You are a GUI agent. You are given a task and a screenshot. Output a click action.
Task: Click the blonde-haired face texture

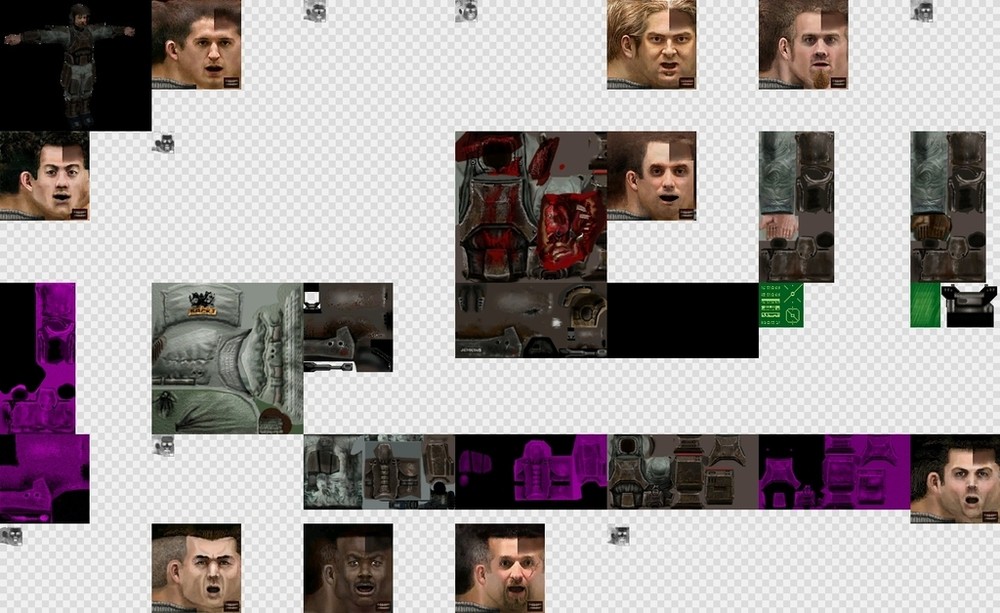point(651,44)
